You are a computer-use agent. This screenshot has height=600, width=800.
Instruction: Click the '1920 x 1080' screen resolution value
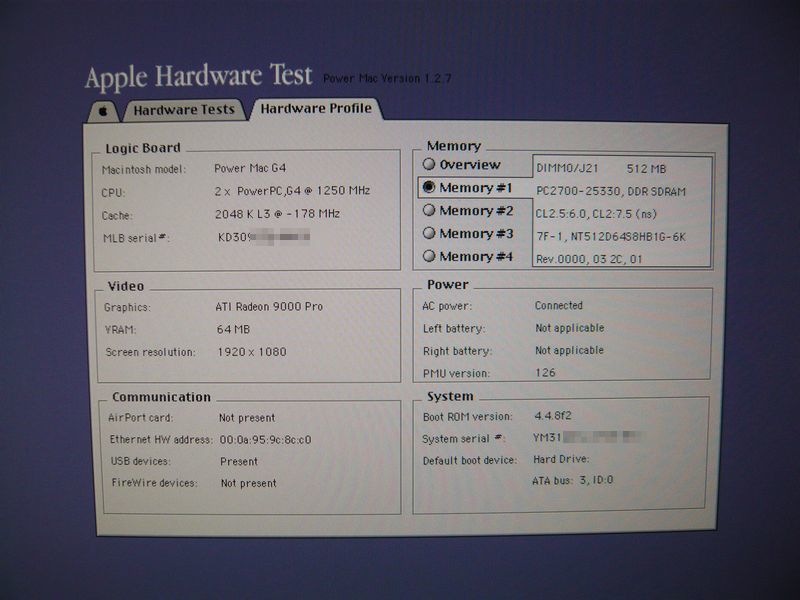point(252,352)
